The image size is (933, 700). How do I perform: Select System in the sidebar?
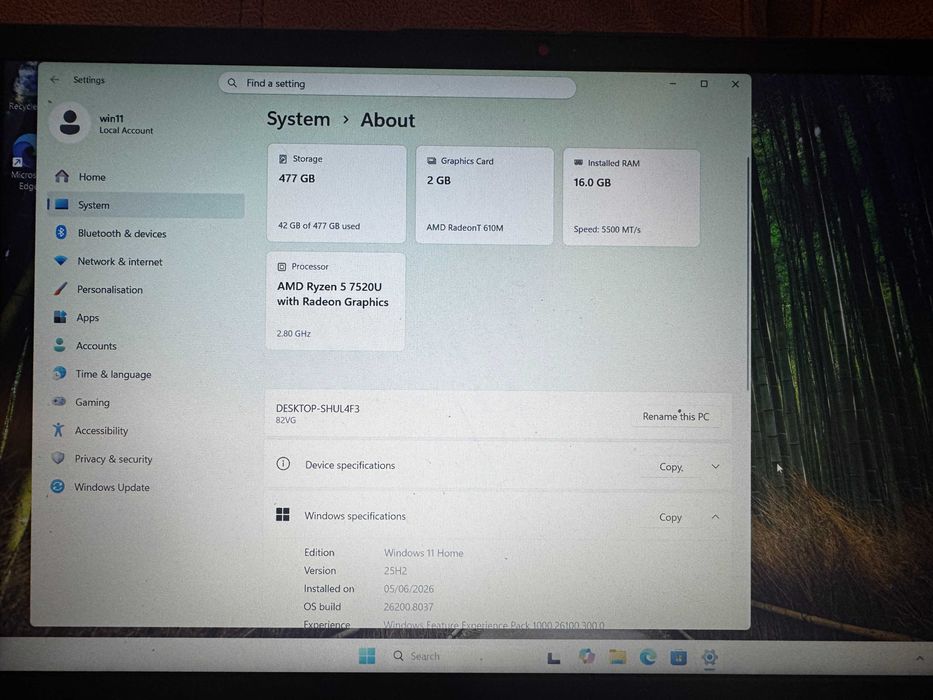pyautogui.click(x=146, y=205)
